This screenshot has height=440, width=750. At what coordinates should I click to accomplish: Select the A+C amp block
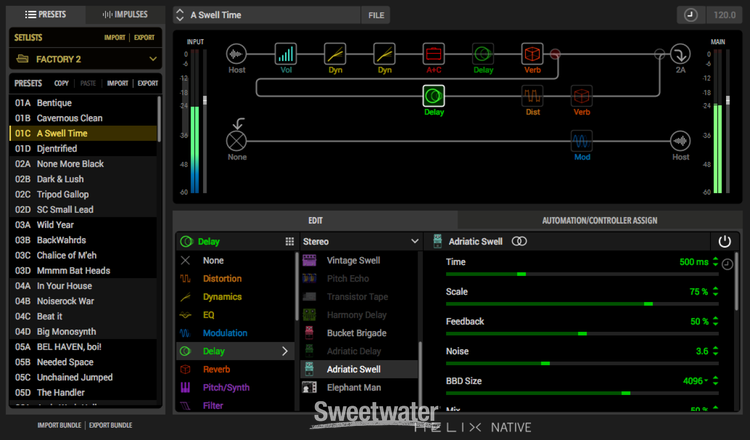[433, 54]
